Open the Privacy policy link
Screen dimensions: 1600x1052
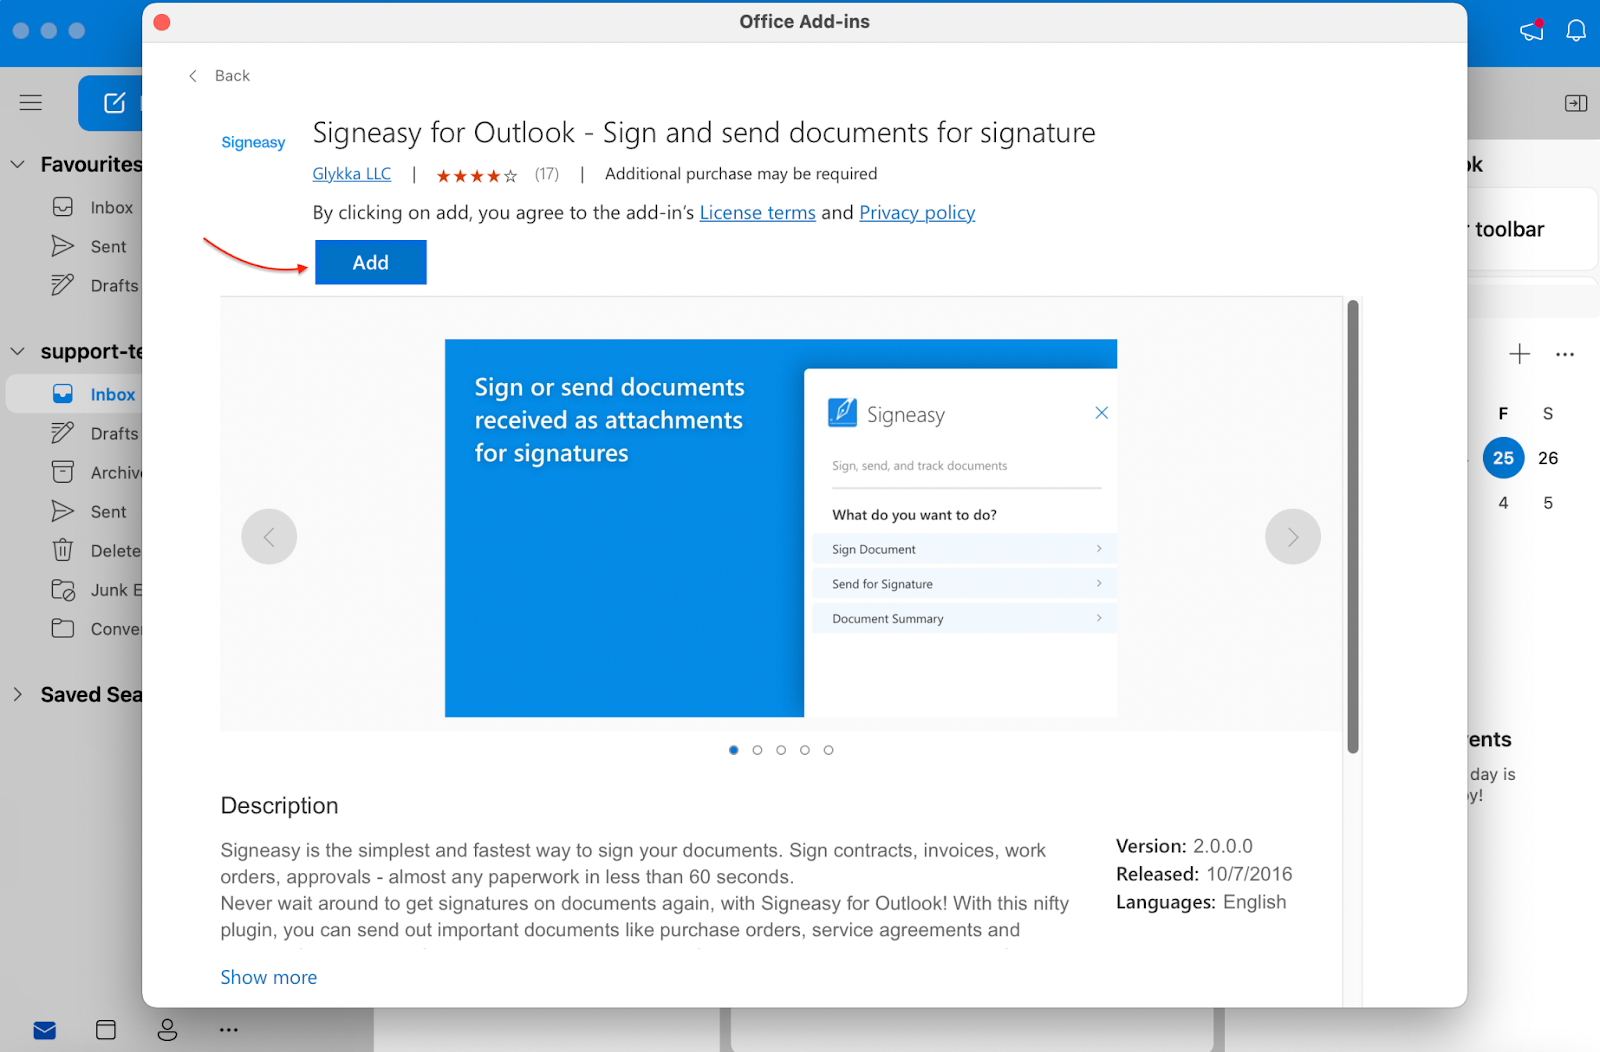[917, 213]
